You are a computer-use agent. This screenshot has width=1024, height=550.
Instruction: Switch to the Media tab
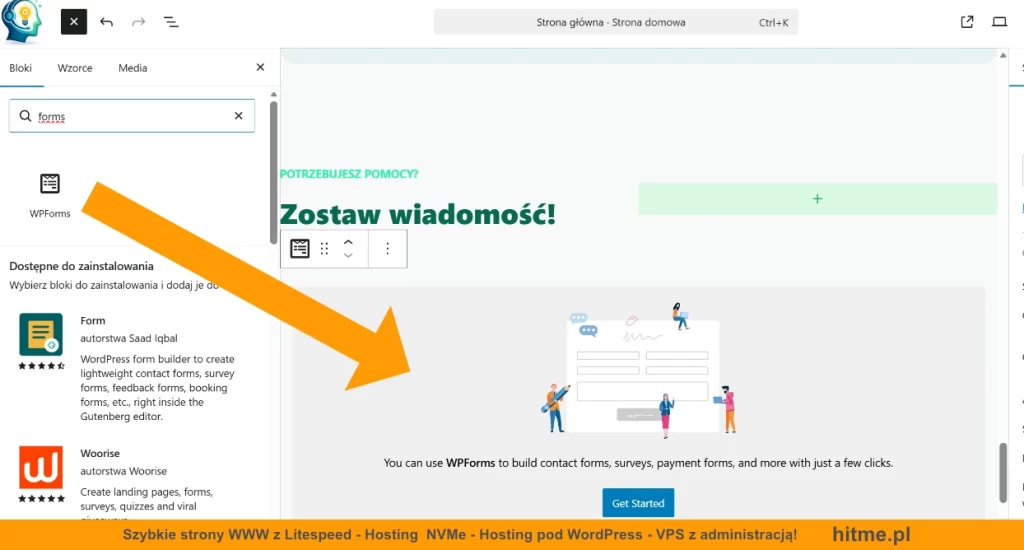click(133, 68)
